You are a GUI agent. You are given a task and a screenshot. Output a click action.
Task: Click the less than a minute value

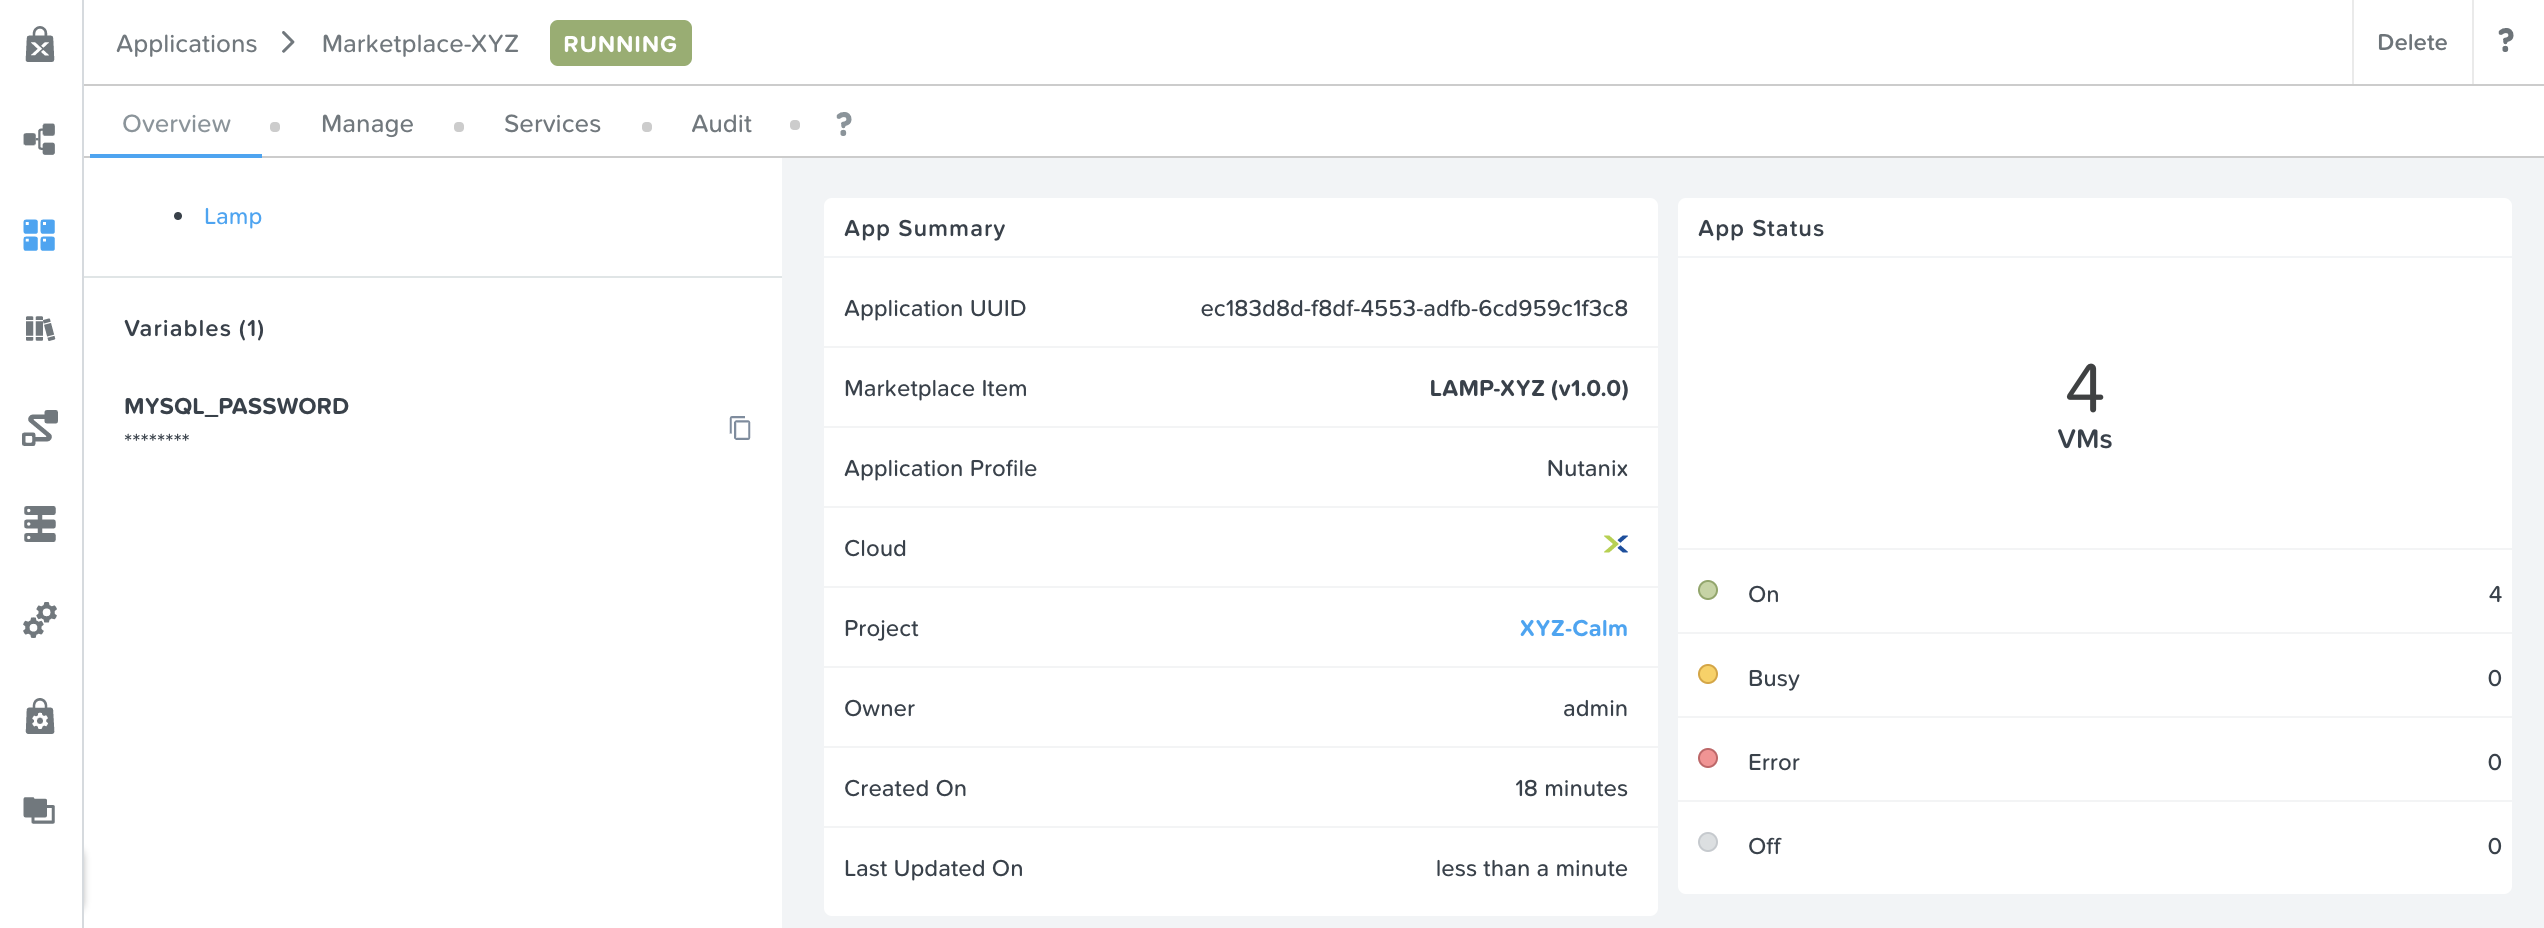pos(1531,868)
